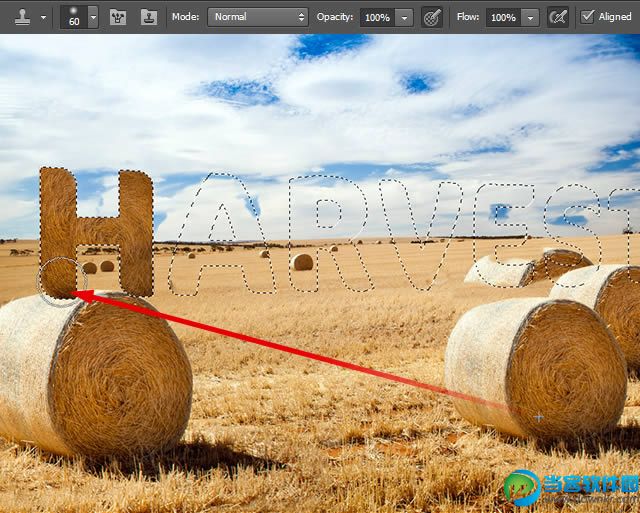
Task: Toggle the Brush panel icon
Action: click(x=118, y=17)
